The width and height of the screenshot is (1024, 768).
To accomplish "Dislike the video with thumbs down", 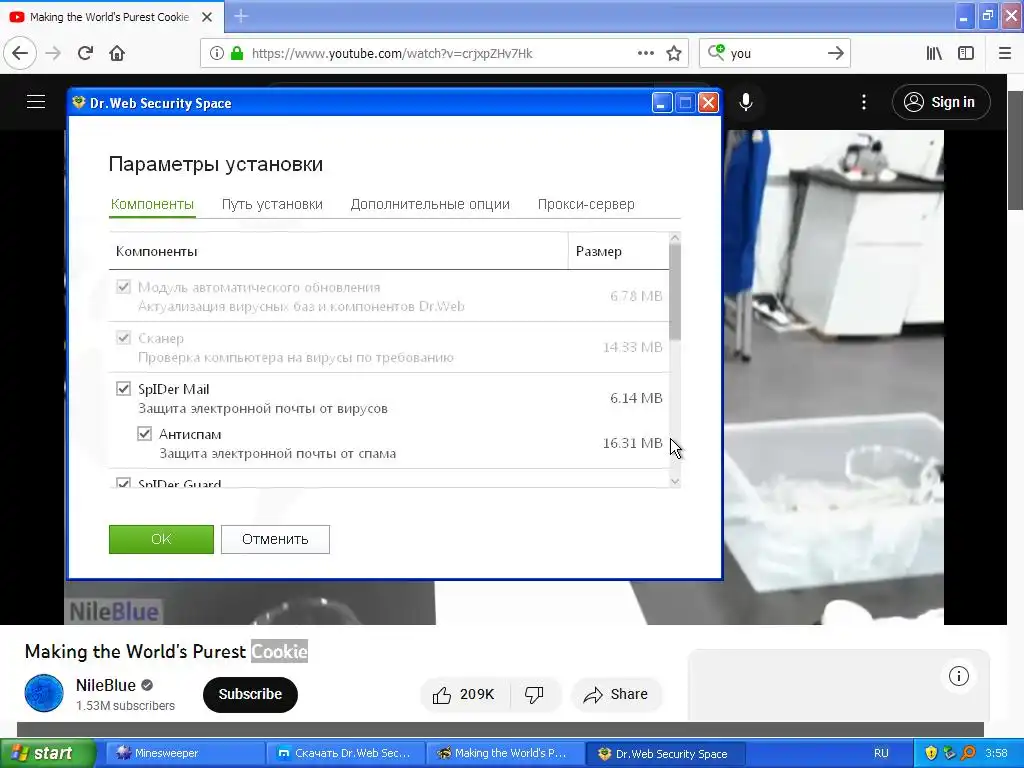I will click(534, 695).
